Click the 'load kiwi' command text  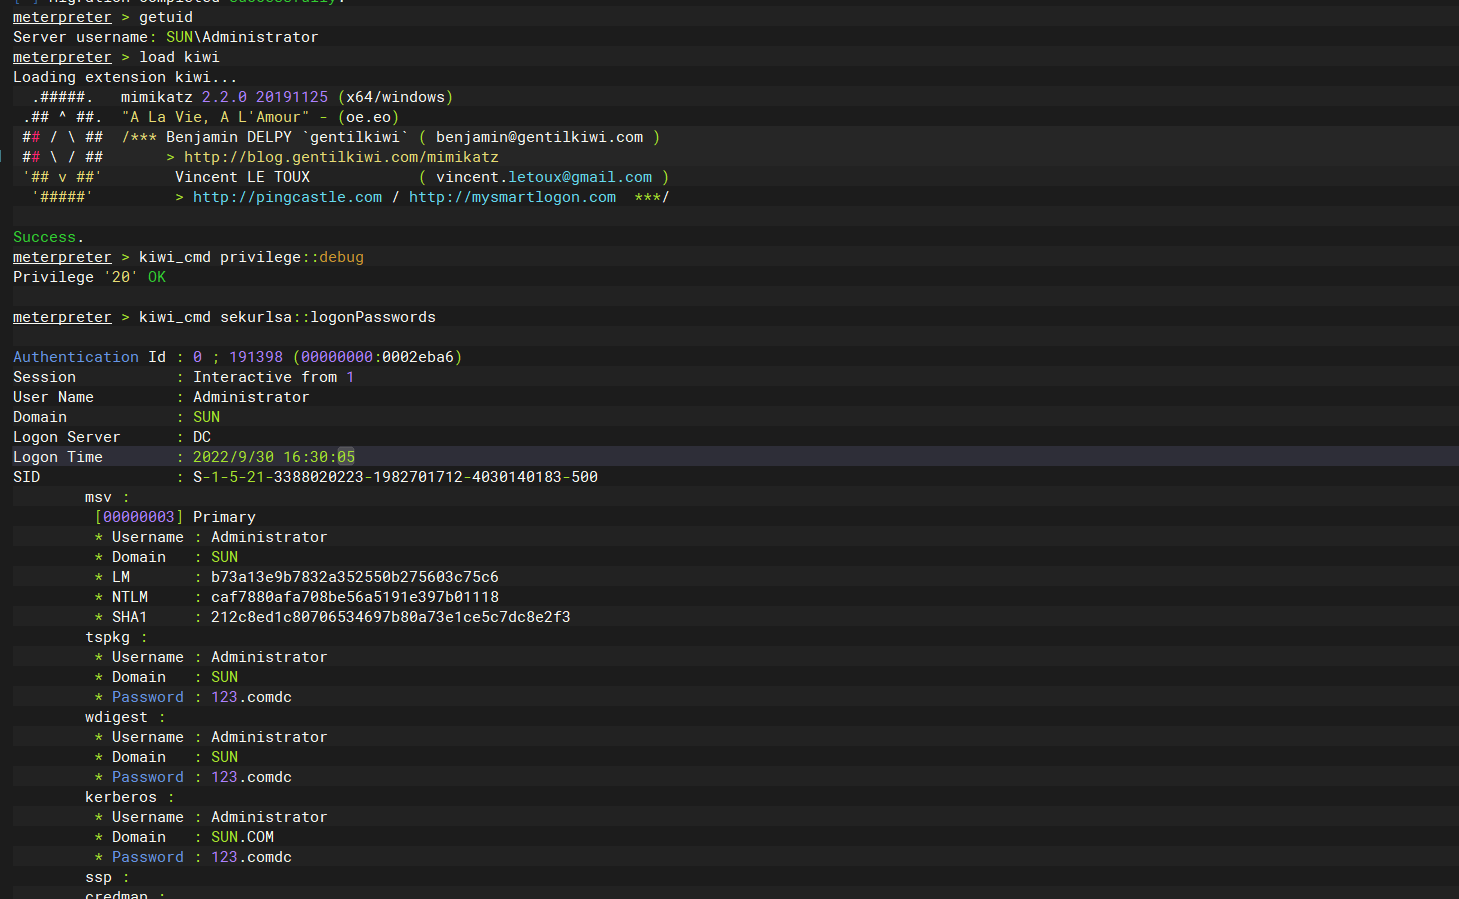179,57
